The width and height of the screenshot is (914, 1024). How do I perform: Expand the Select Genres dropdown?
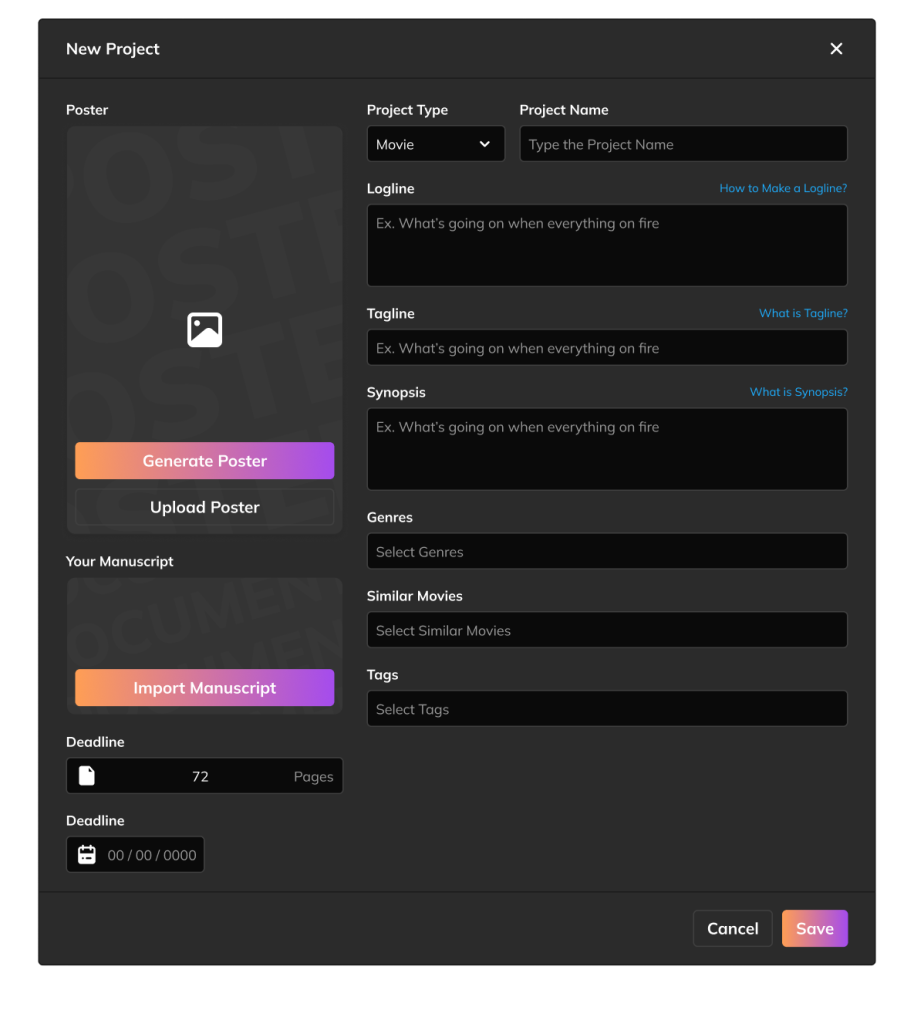[606, 552]
